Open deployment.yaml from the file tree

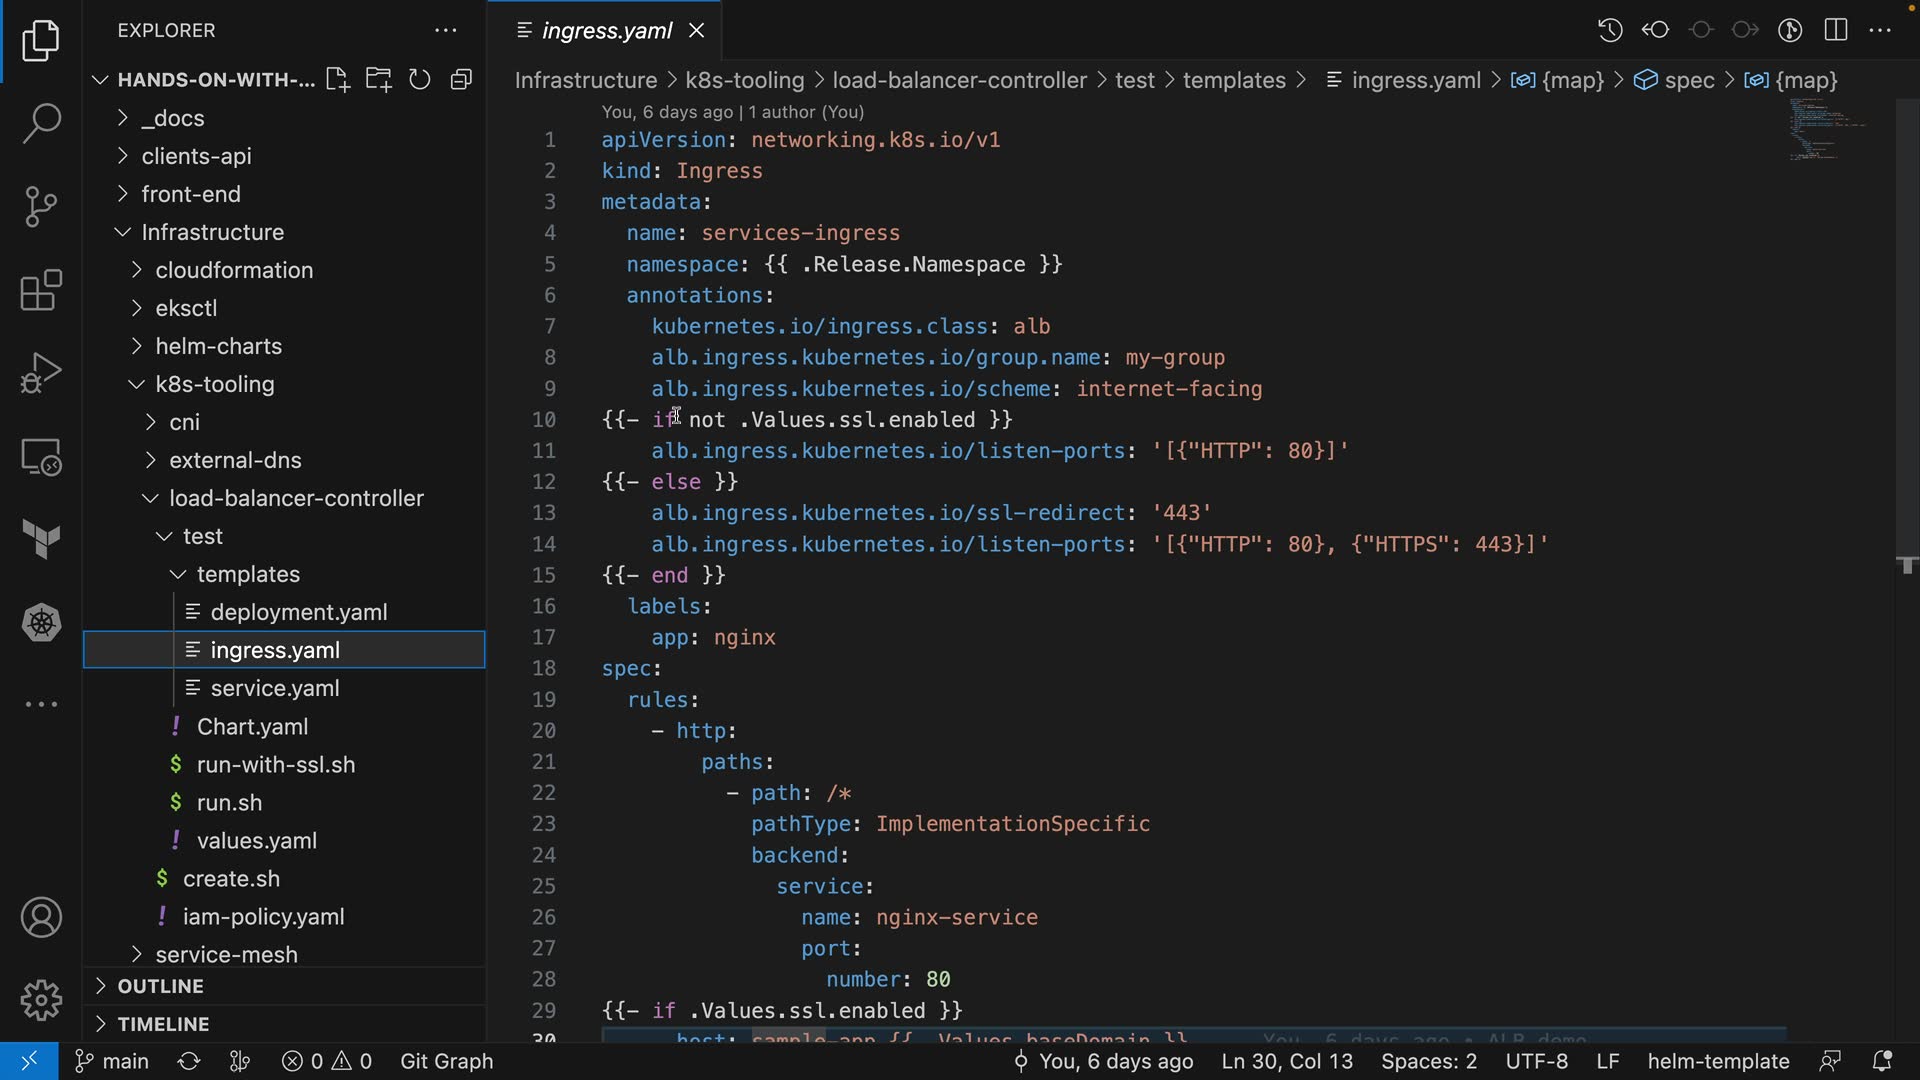(x=298, y=612)
